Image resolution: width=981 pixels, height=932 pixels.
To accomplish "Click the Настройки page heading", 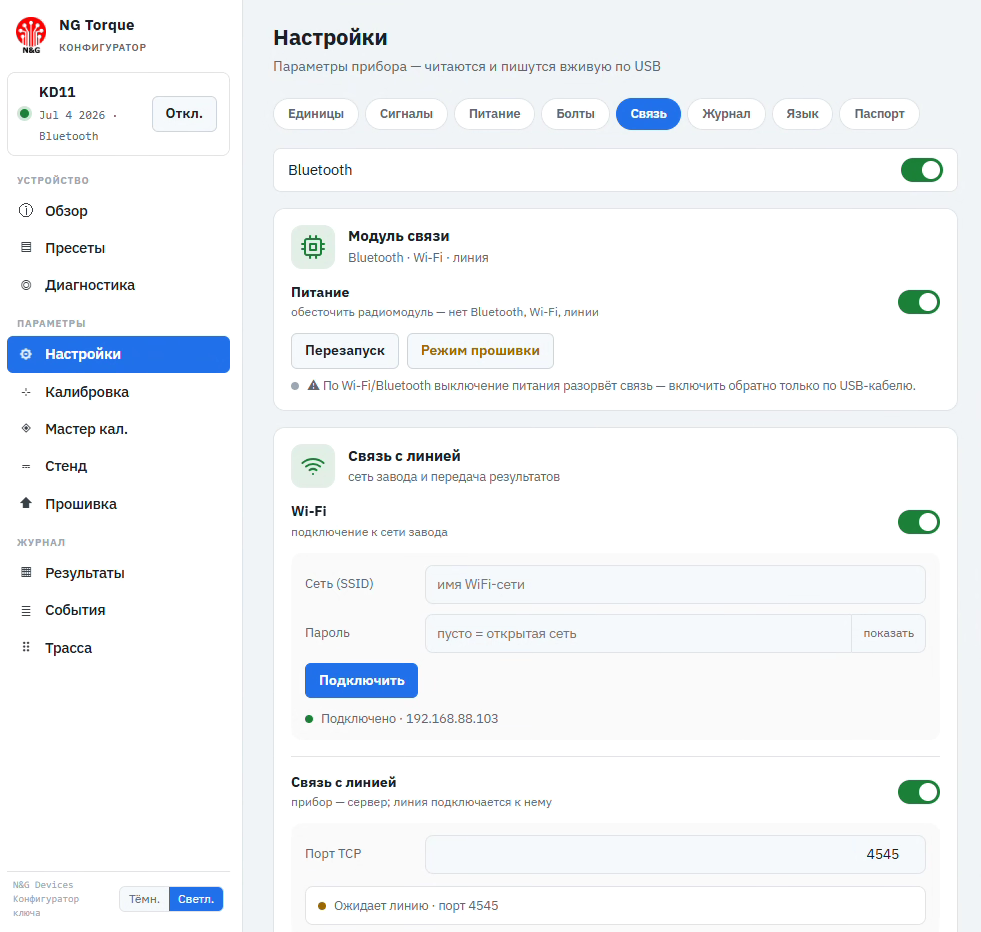I will (330, 38).
